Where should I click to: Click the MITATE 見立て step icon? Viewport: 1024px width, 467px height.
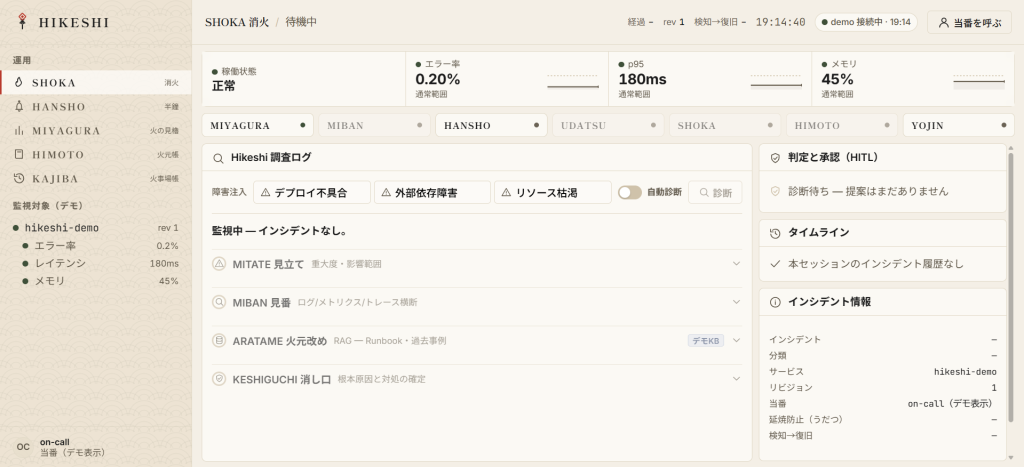coord(219,264)
